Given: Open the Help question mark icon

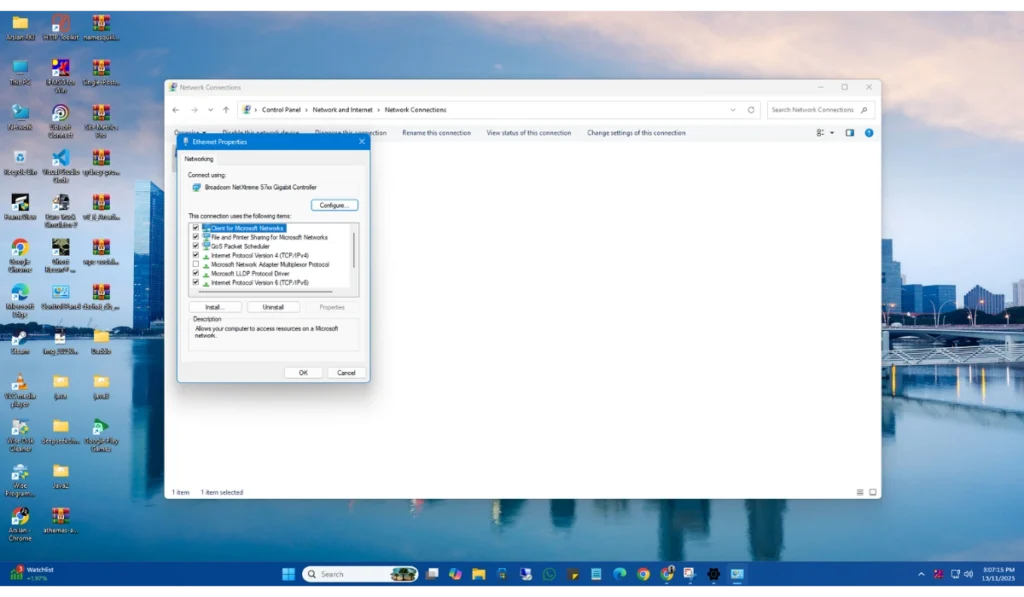Looking at the screenshot, I should (x=869, y=132).
